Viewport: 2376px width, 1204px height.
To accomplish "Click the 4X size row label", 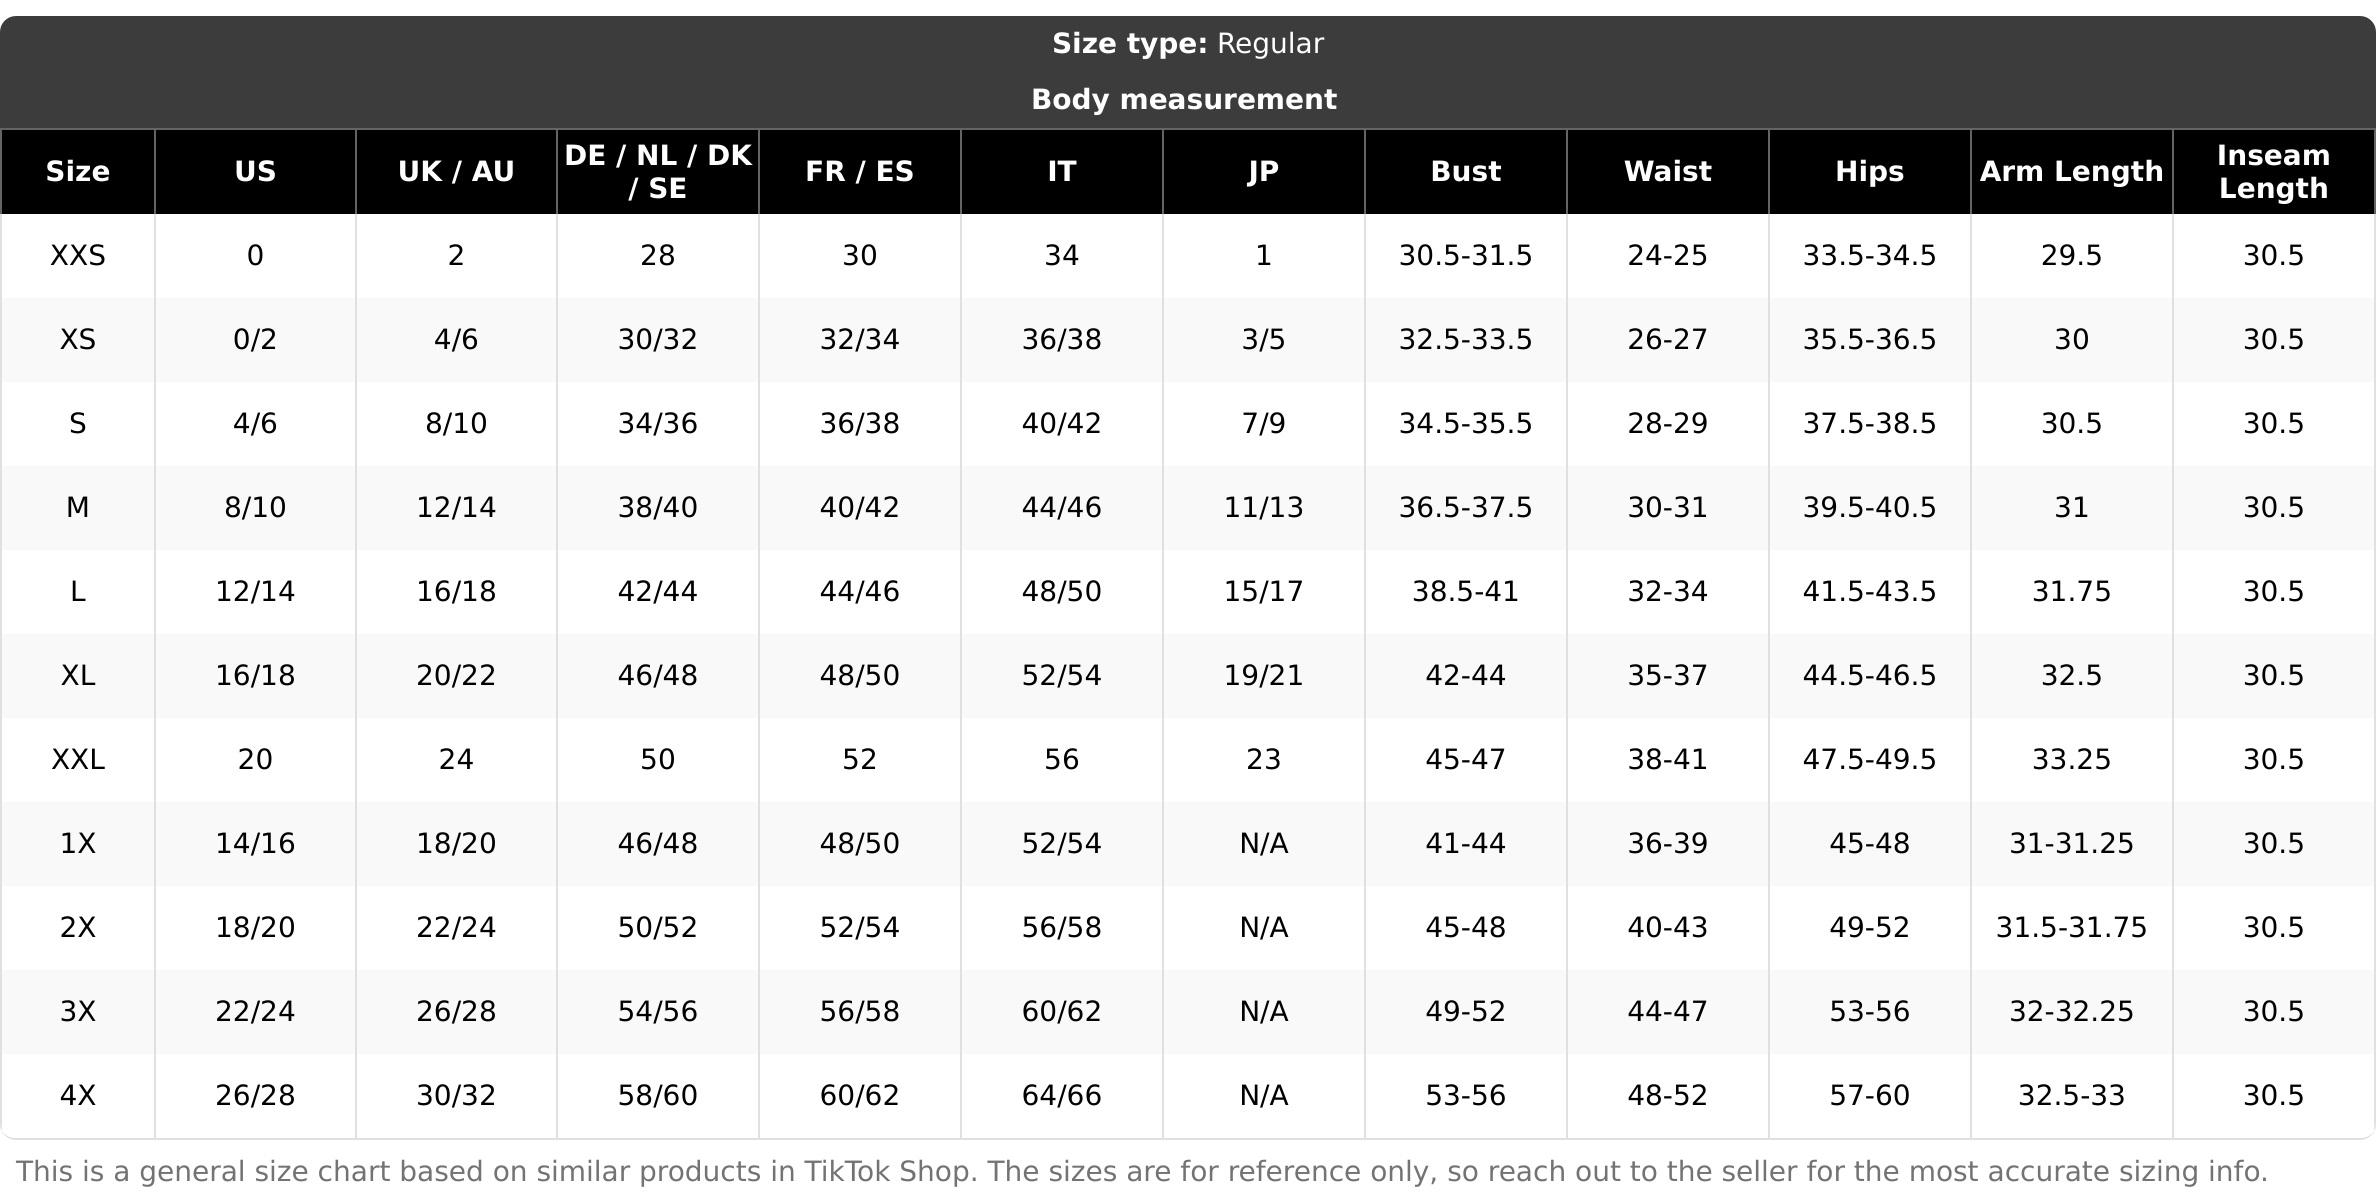I will 78,1095.
